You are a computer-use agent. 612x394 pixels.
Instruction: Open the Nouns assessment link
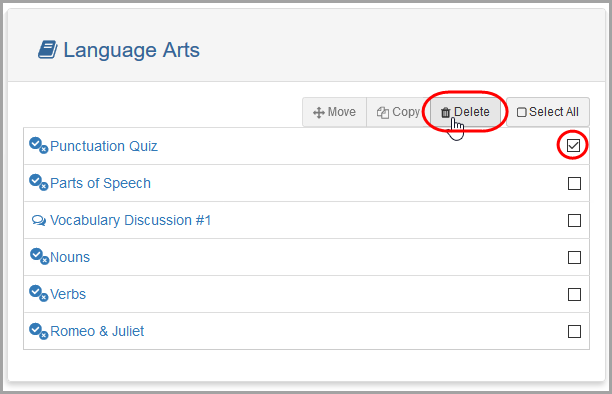pos(70,257)
